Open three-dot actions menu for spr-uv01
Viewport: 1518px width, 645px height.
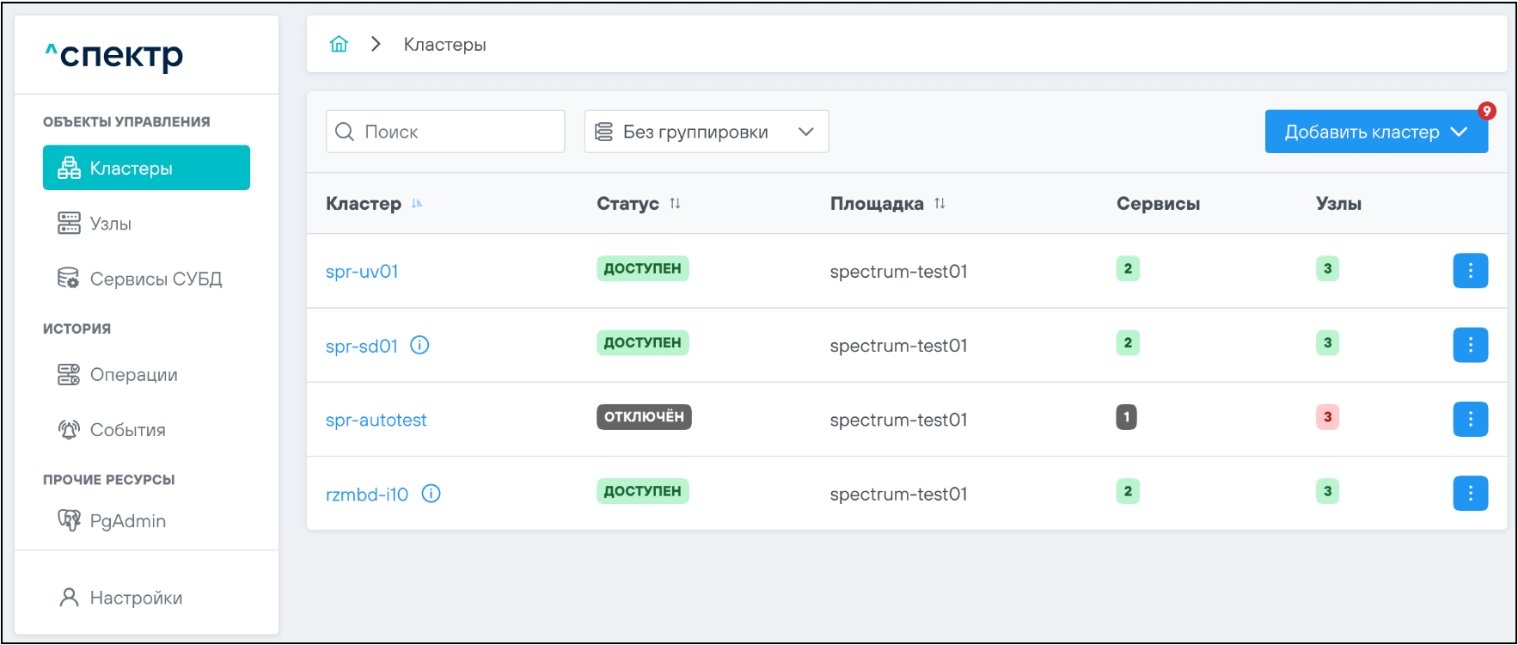tap(1470, 271)
